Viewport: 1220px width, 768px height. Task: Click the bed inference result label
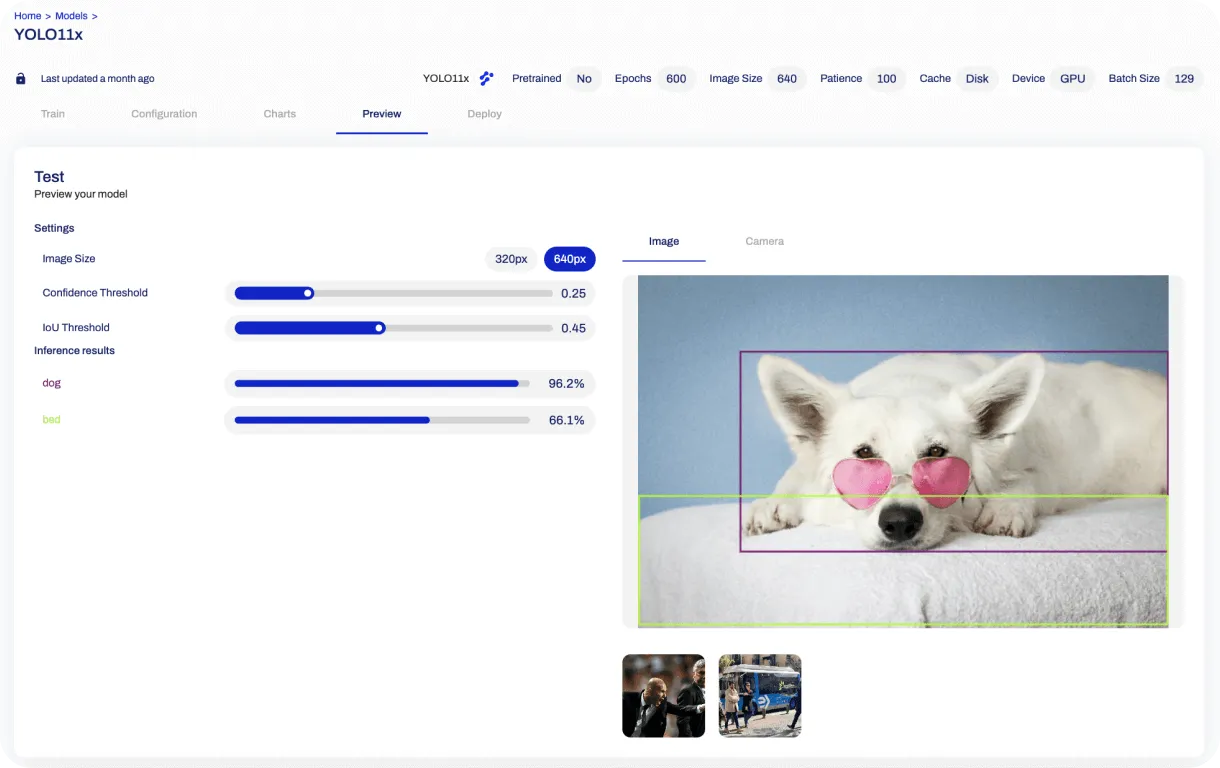(51, 420)
